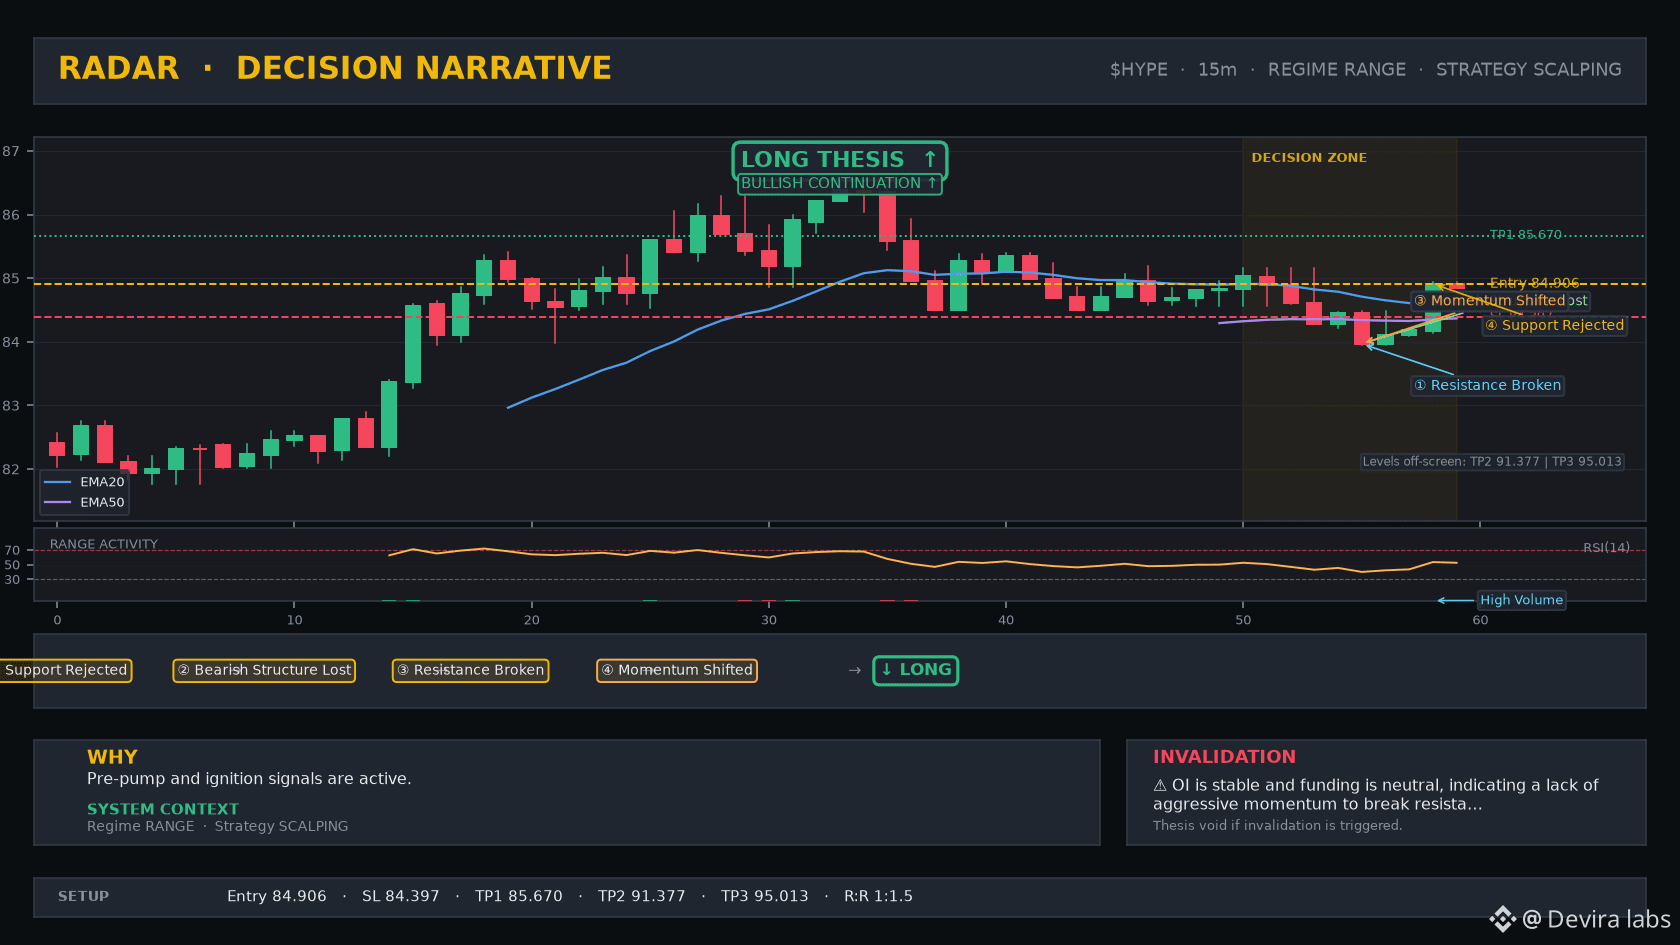Click the TP1 85.670 line label on chart
The width and height of the screenshot is (1680, 945).
(x=1525, y=235)
